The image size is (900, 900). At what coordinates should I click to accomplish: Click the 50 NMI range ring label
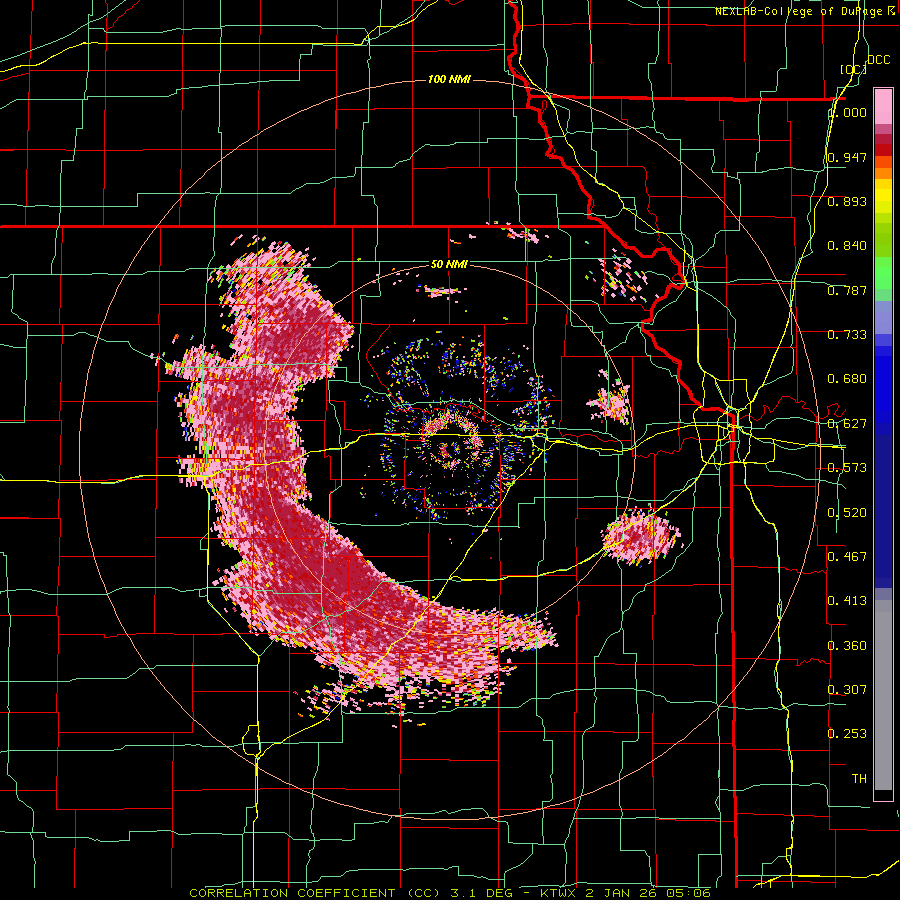pos(449,265)
